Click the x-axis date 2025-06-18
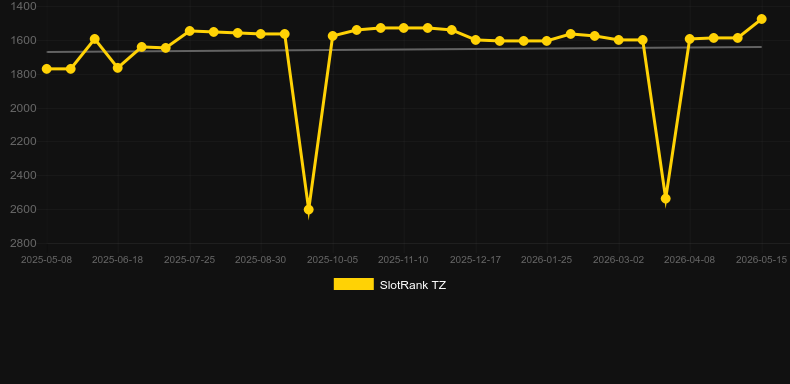This screenshot has height=384, width=790. coord(118,260)
